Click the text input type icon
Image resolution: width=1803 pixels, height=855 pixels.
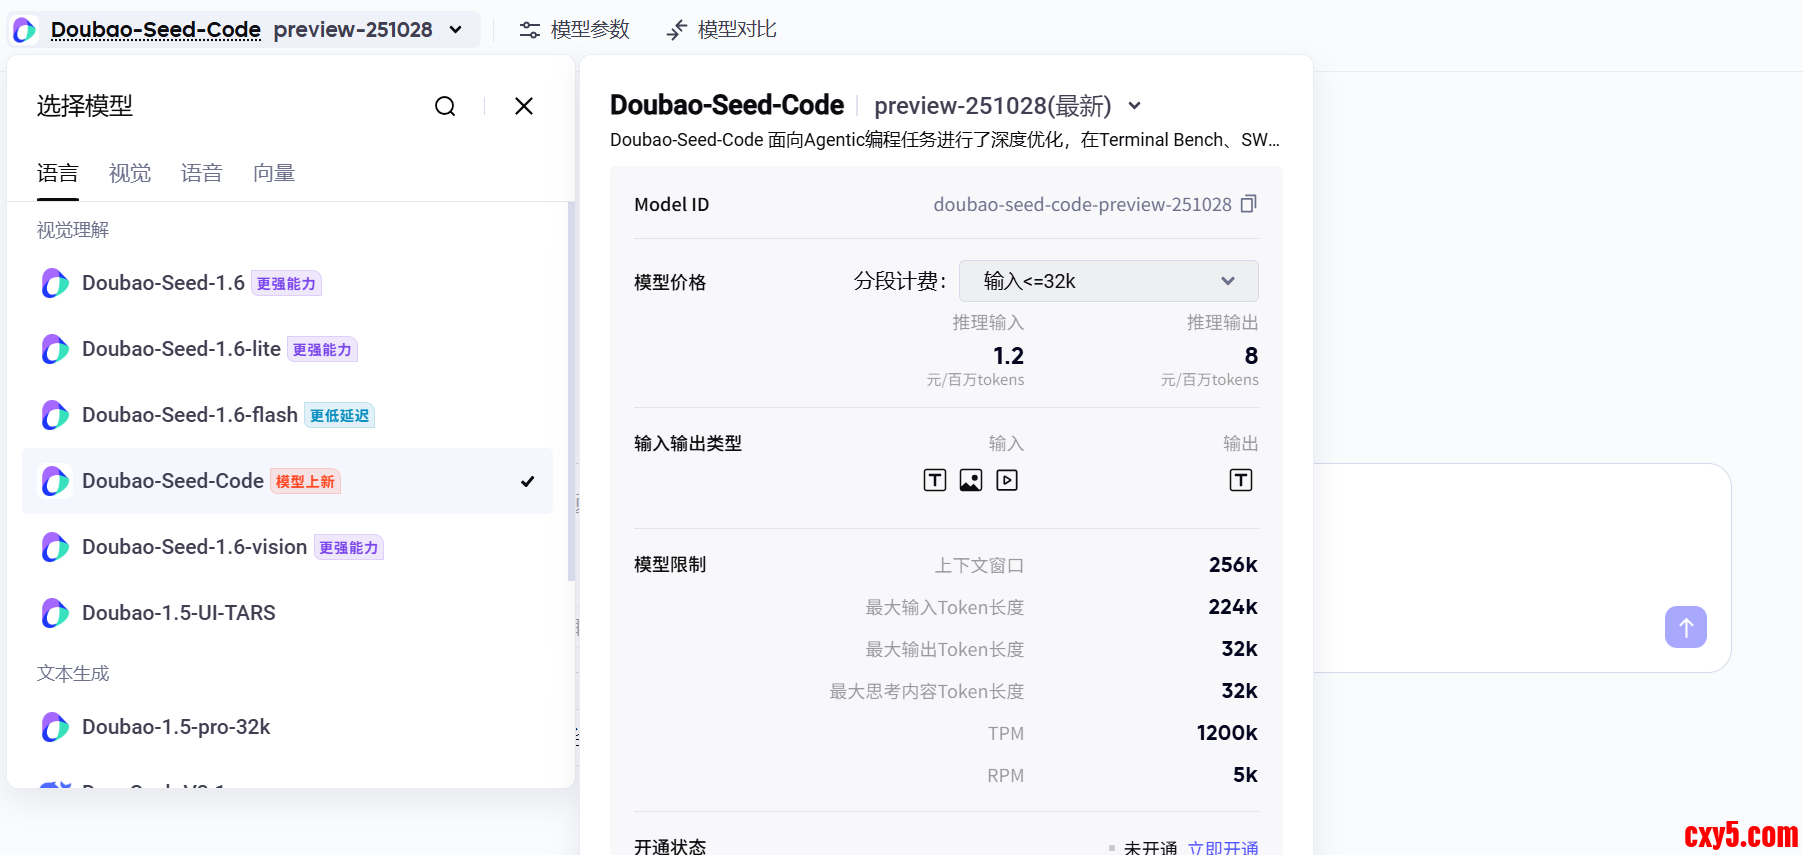click(935, 480)
